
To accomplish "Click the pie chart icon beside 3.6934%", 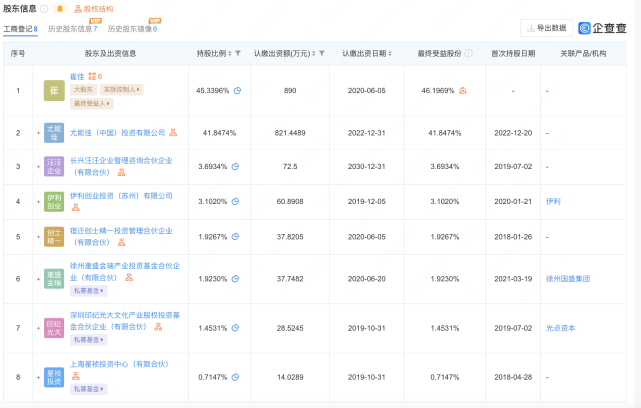I will tap(235, 166).
